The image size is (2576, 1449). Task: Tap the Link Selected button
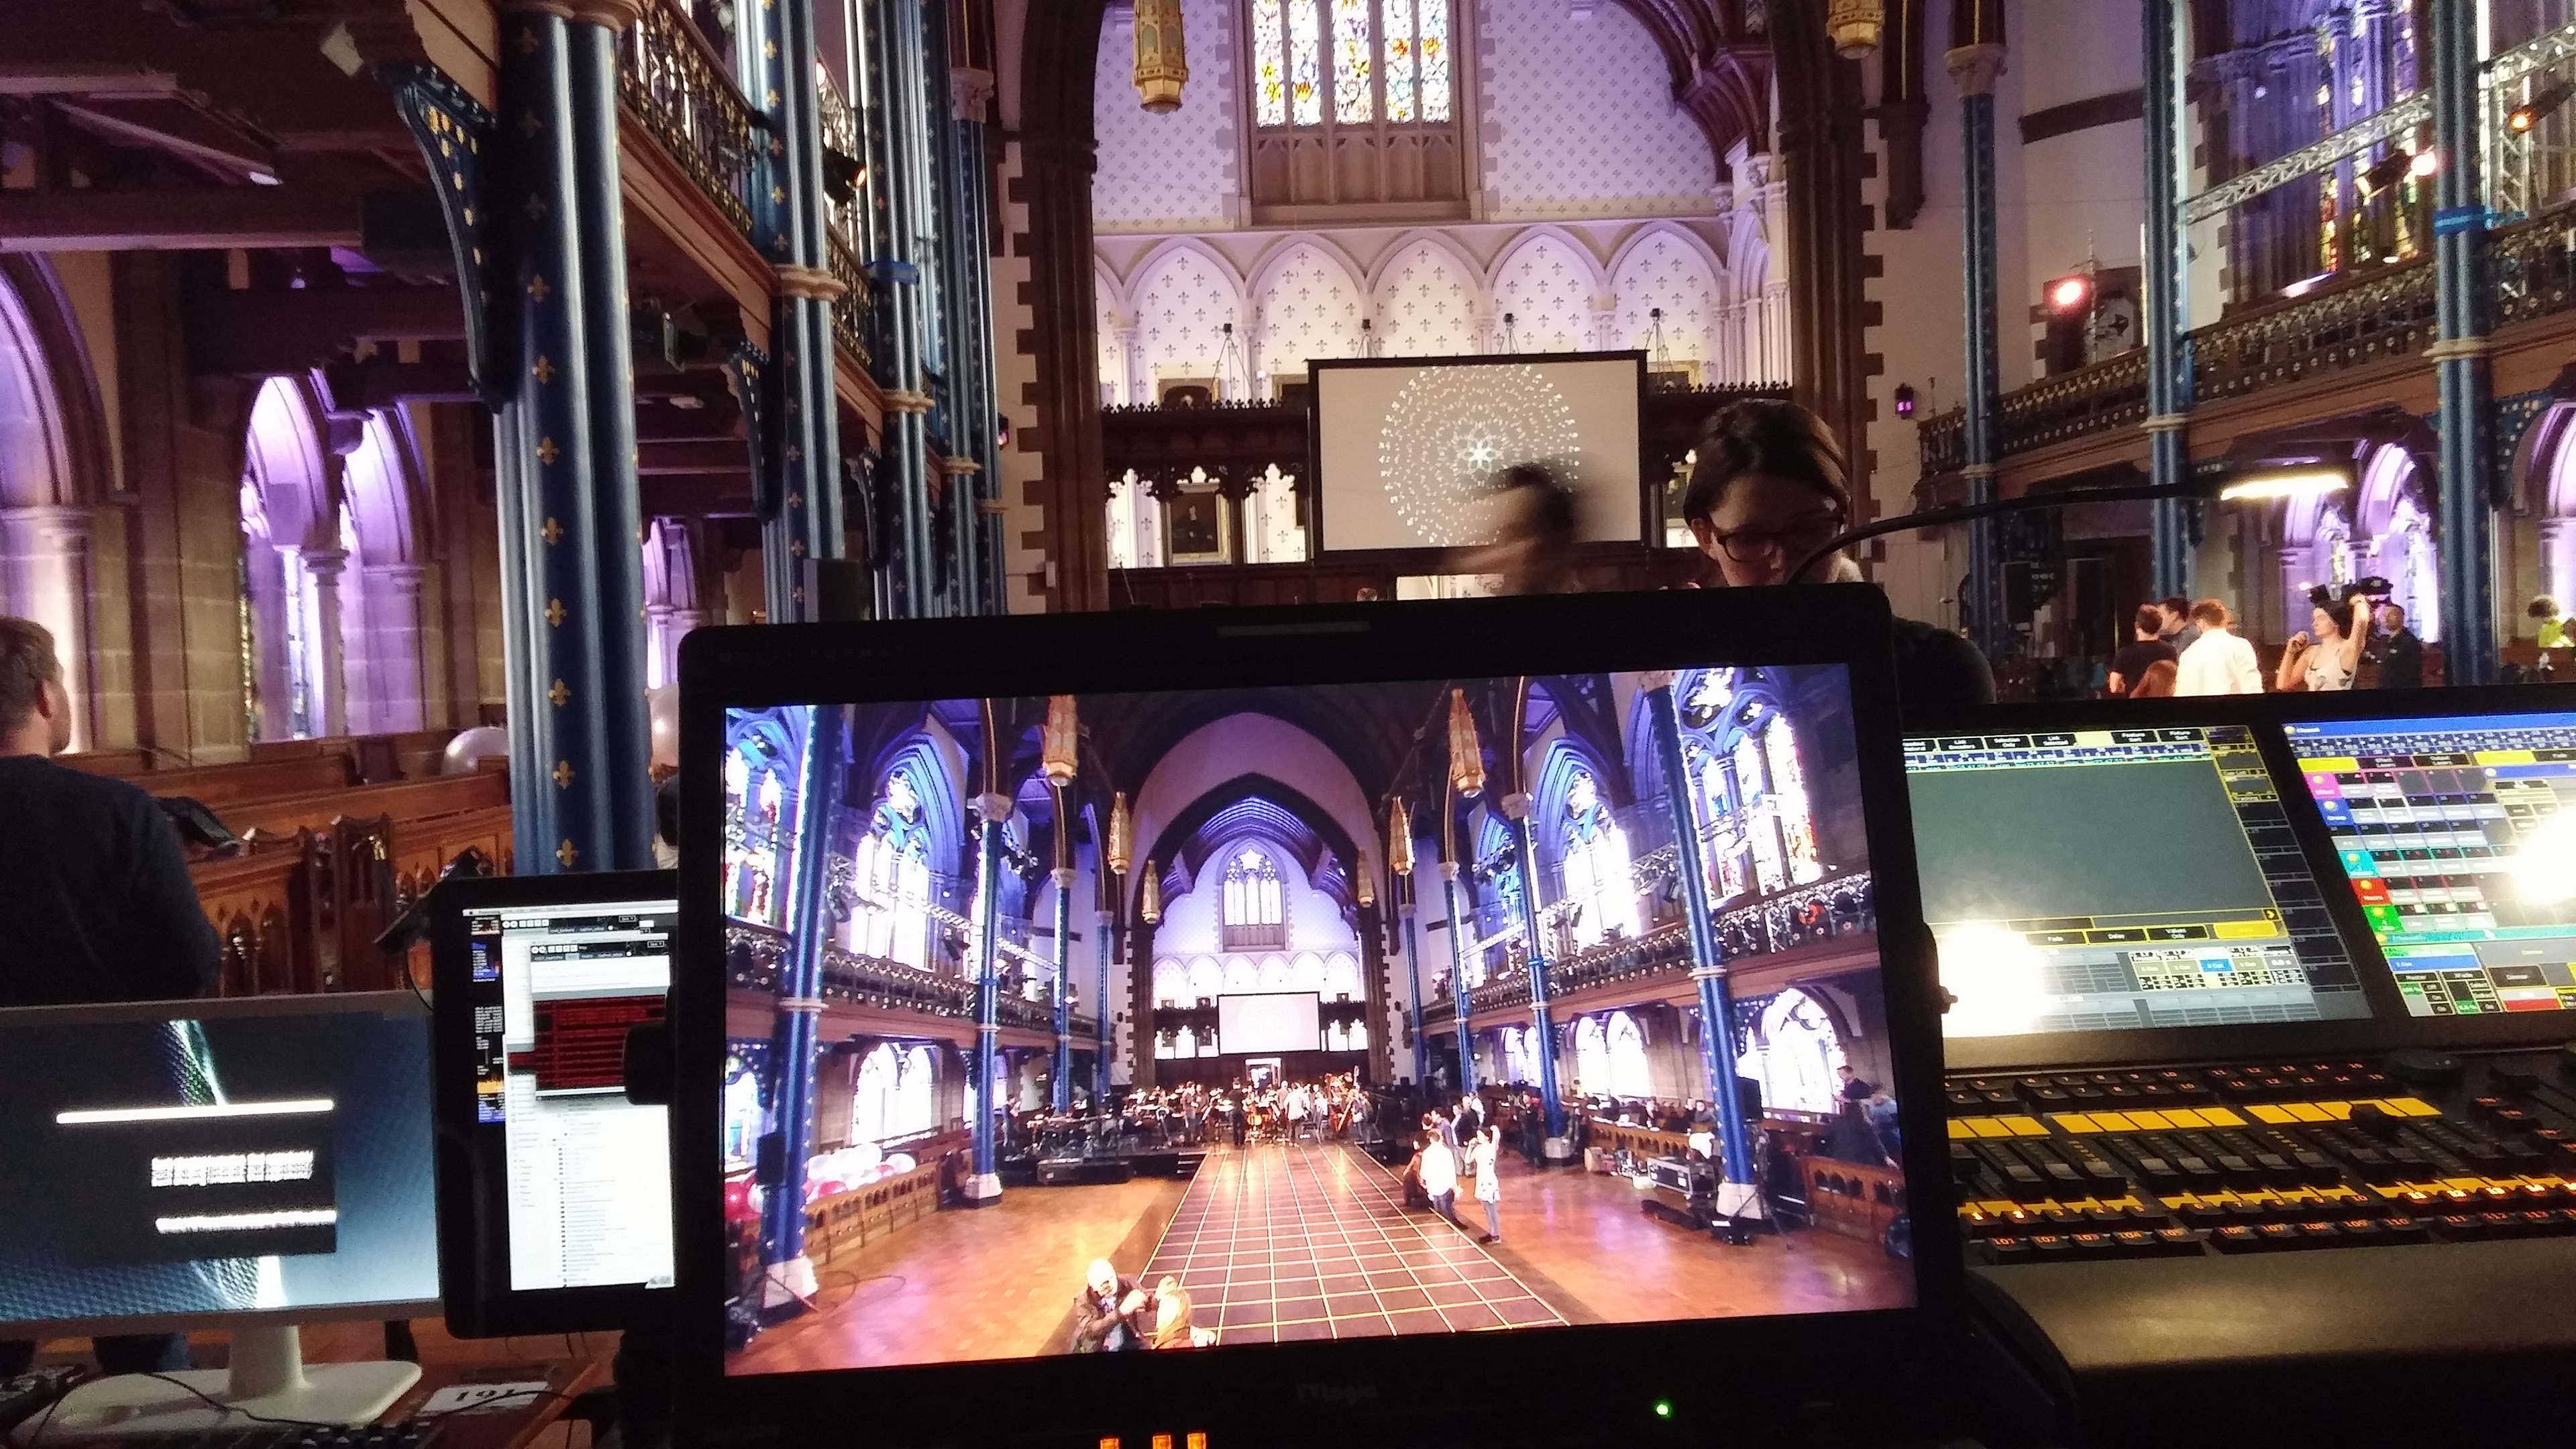[2055, 741]
